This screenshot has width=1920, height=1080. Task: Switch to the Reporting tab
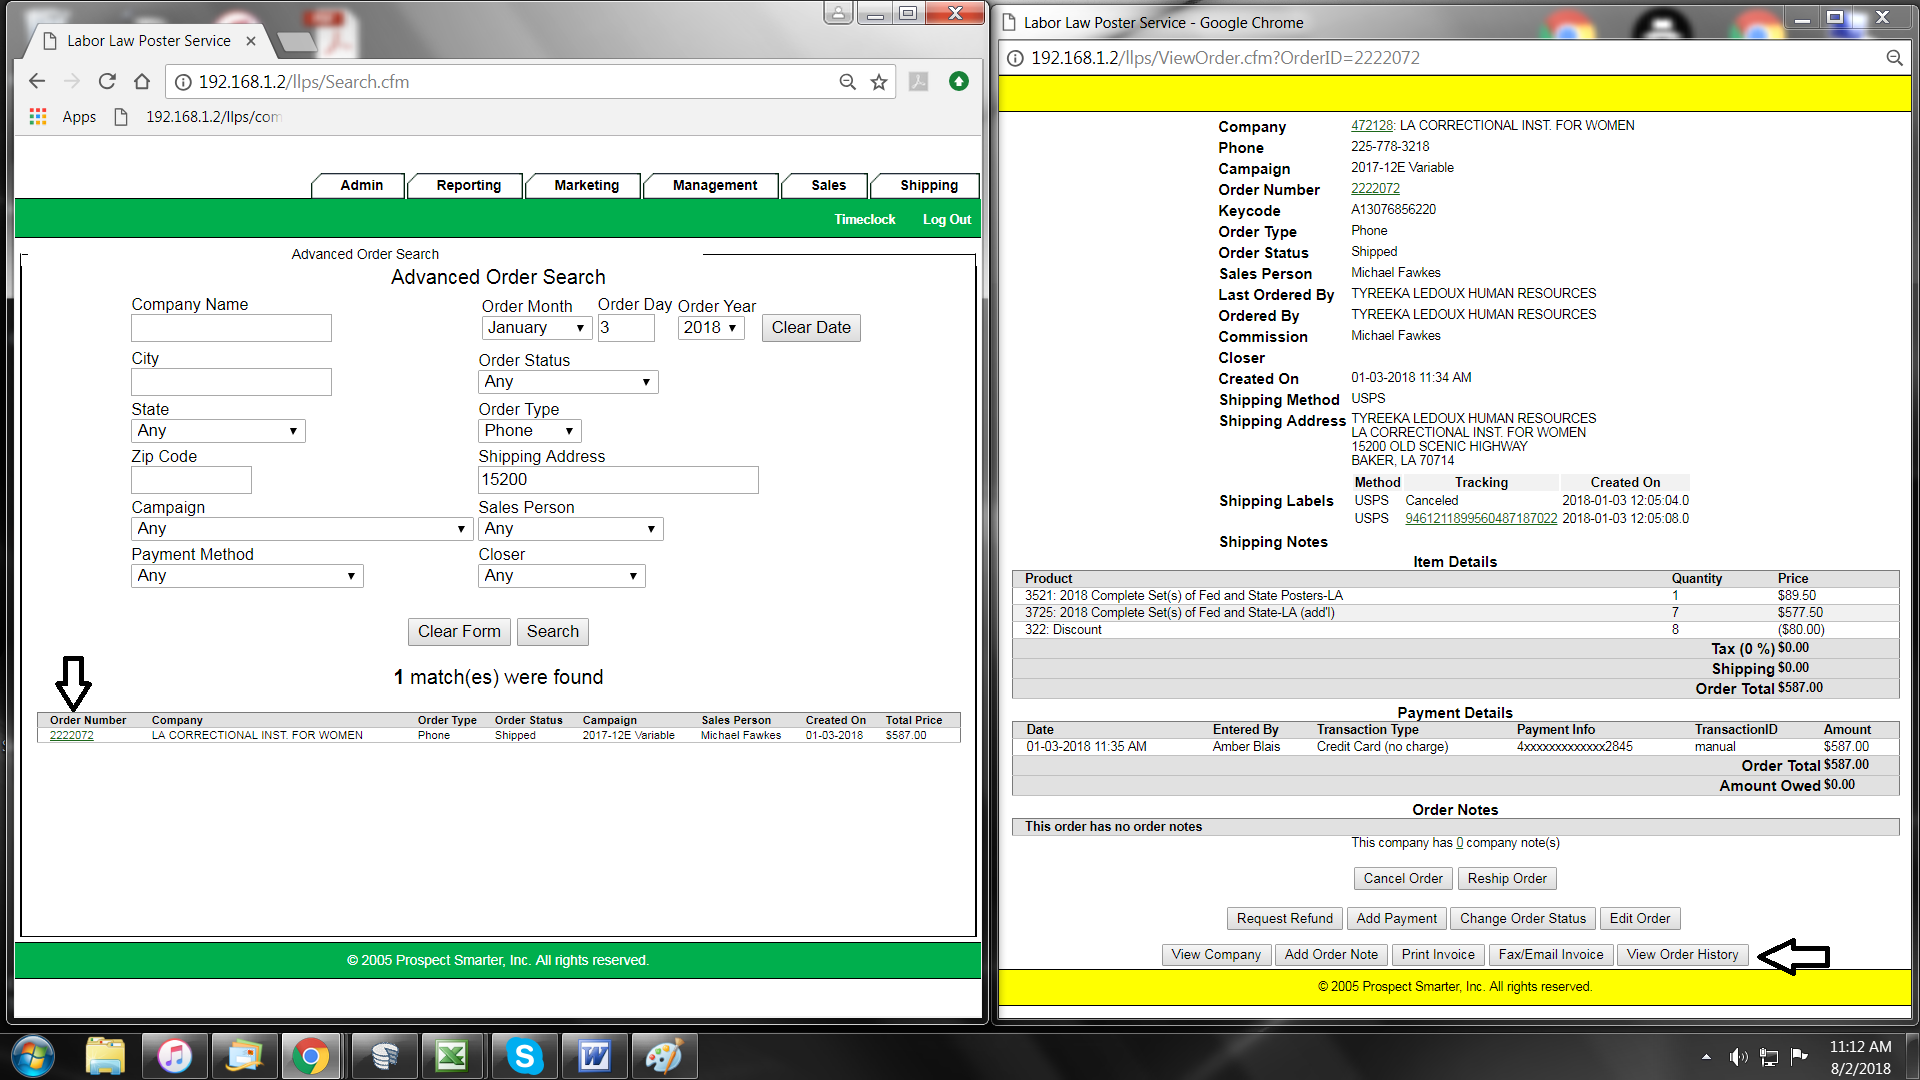468,186
